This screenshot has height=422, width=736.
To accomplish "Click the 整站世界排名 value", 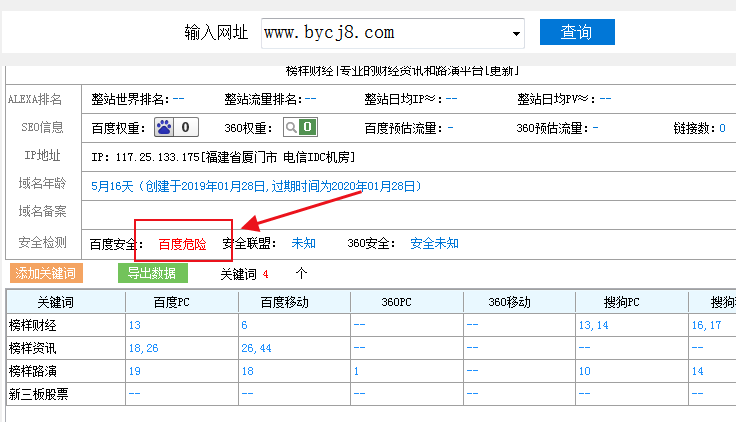I will point(178,99).
